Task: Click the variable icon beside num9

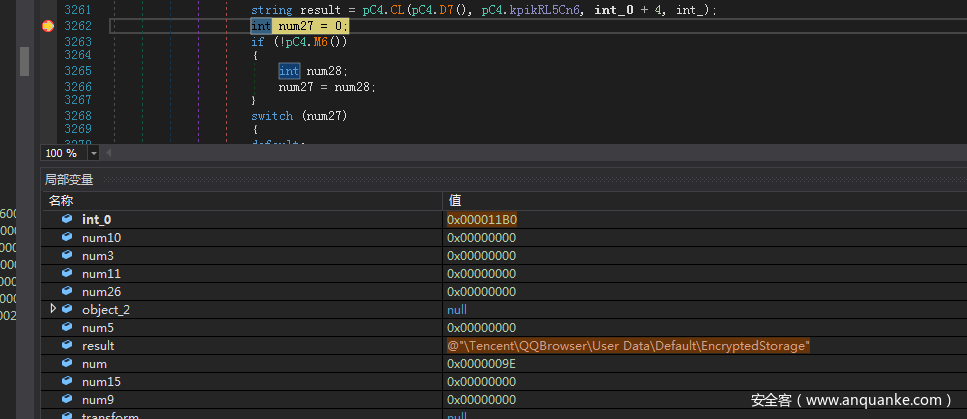Action: pos(67,400)
